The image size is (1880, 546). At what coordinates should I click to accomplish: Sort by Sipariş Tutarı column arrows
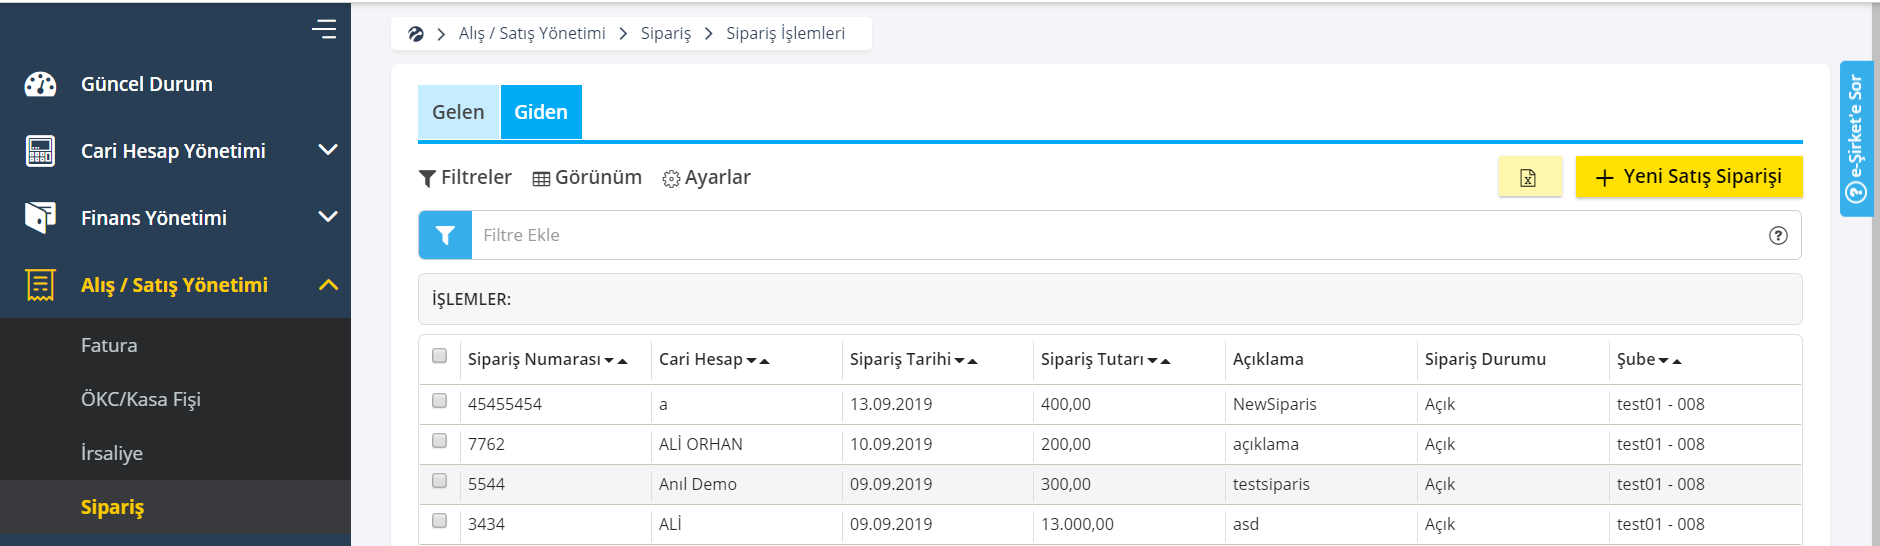[x=1159, y=361]
